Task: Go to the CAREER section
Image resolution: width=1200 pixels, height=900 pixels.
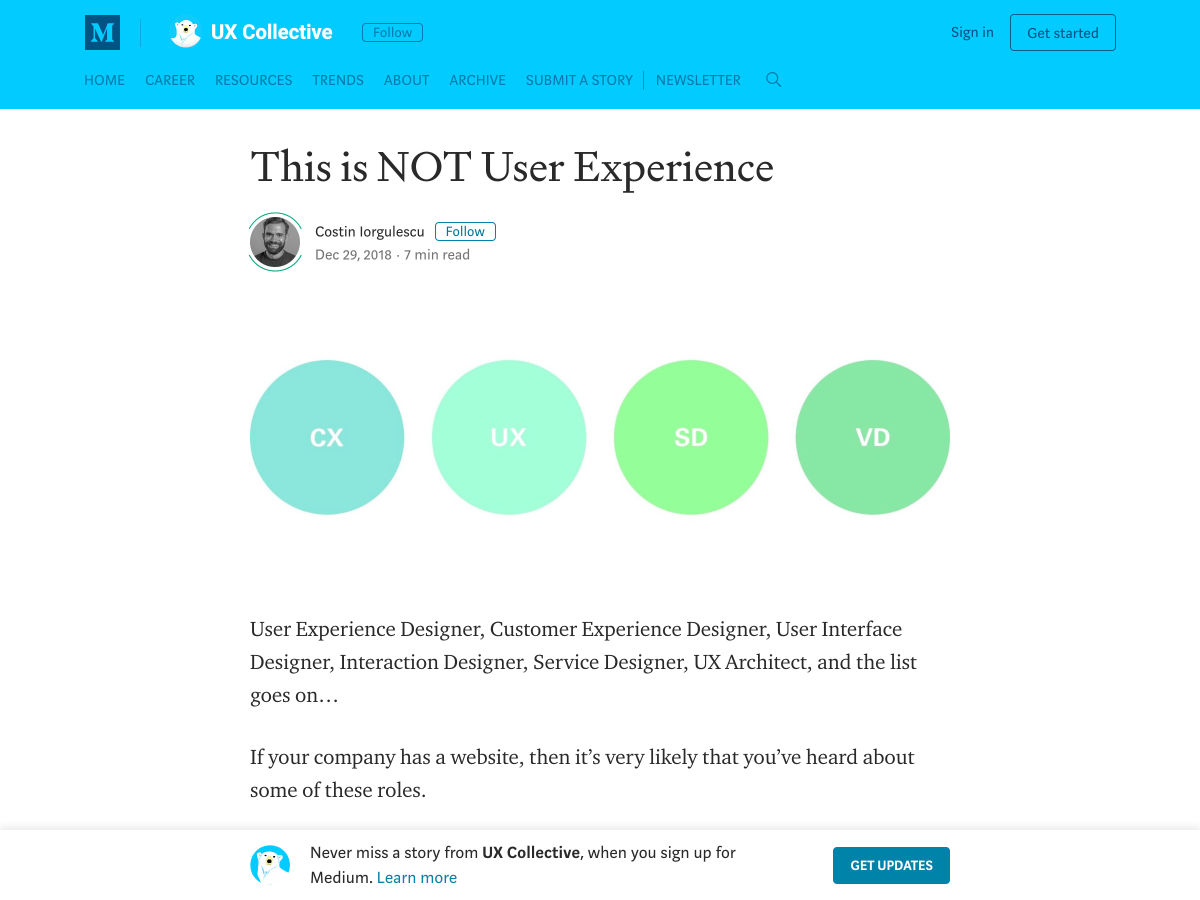Action: tap(170, 80)
